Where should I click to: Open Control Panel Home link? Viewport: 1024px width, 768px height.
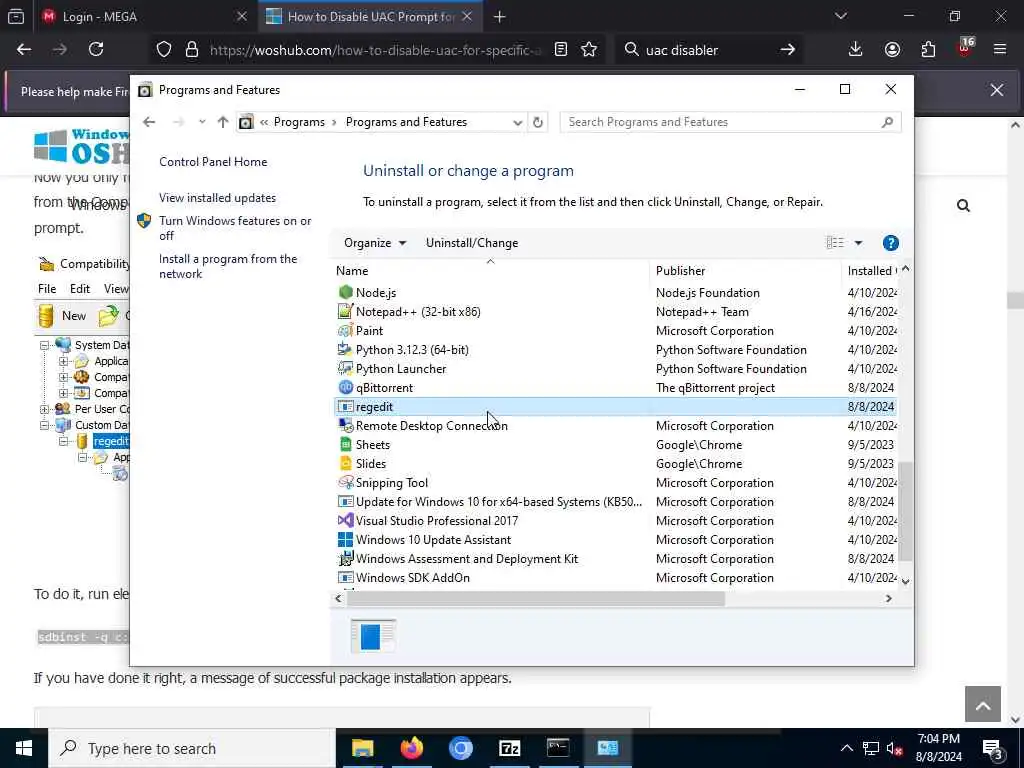(213, 162)
